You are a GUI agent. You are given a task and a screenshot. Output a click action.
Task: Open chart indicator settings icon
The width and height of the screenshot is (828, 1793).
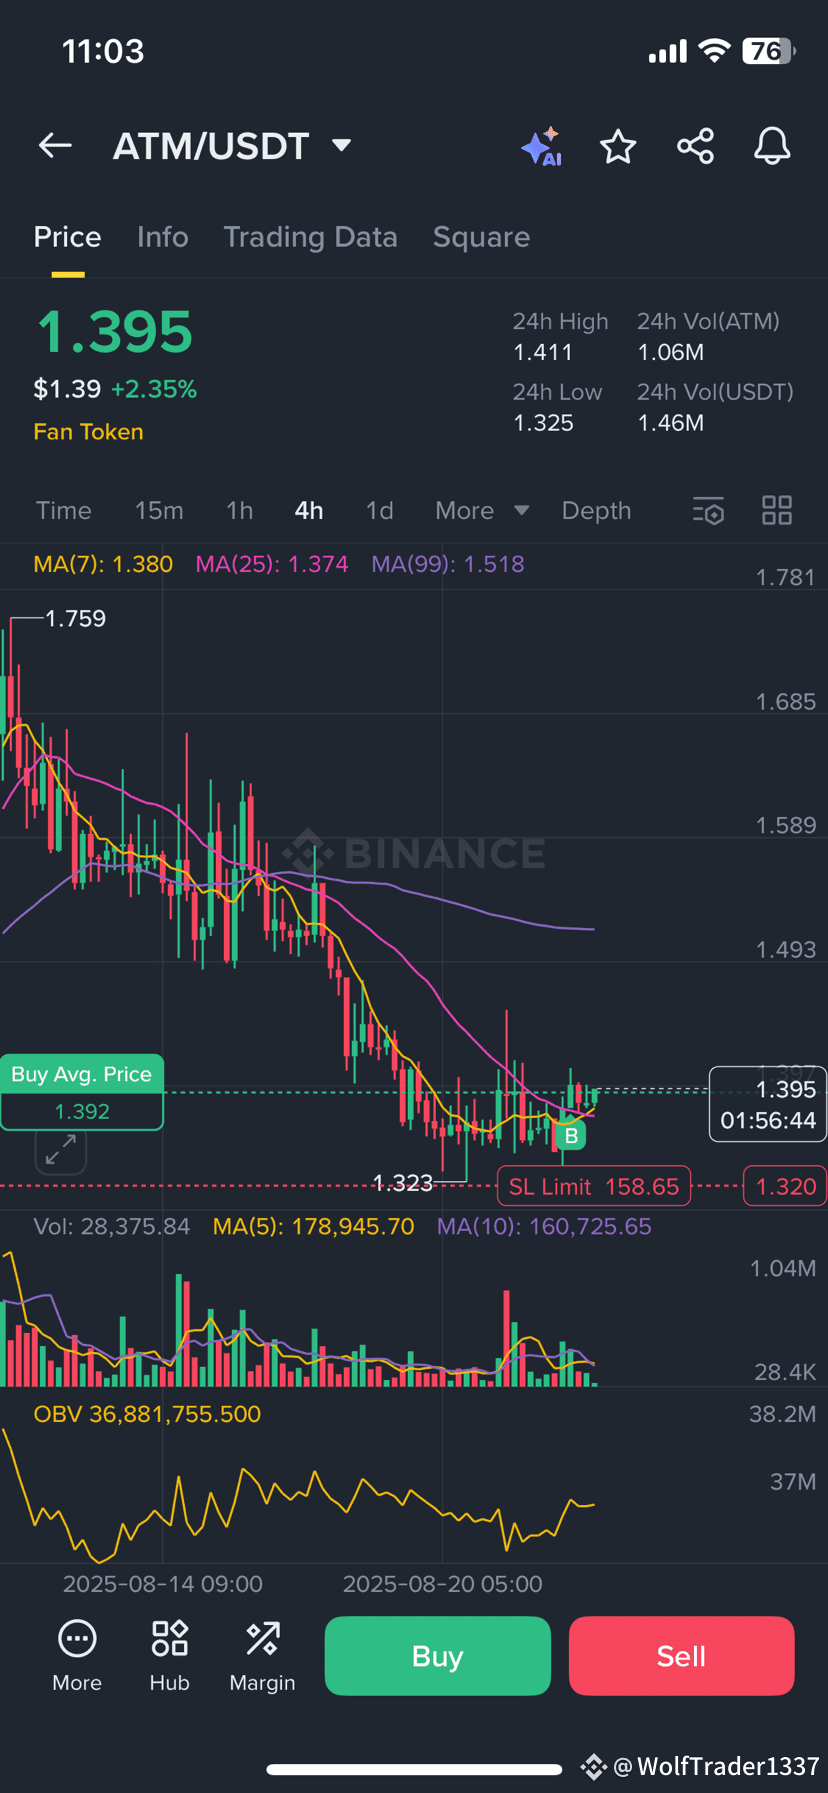click(708, 511)
